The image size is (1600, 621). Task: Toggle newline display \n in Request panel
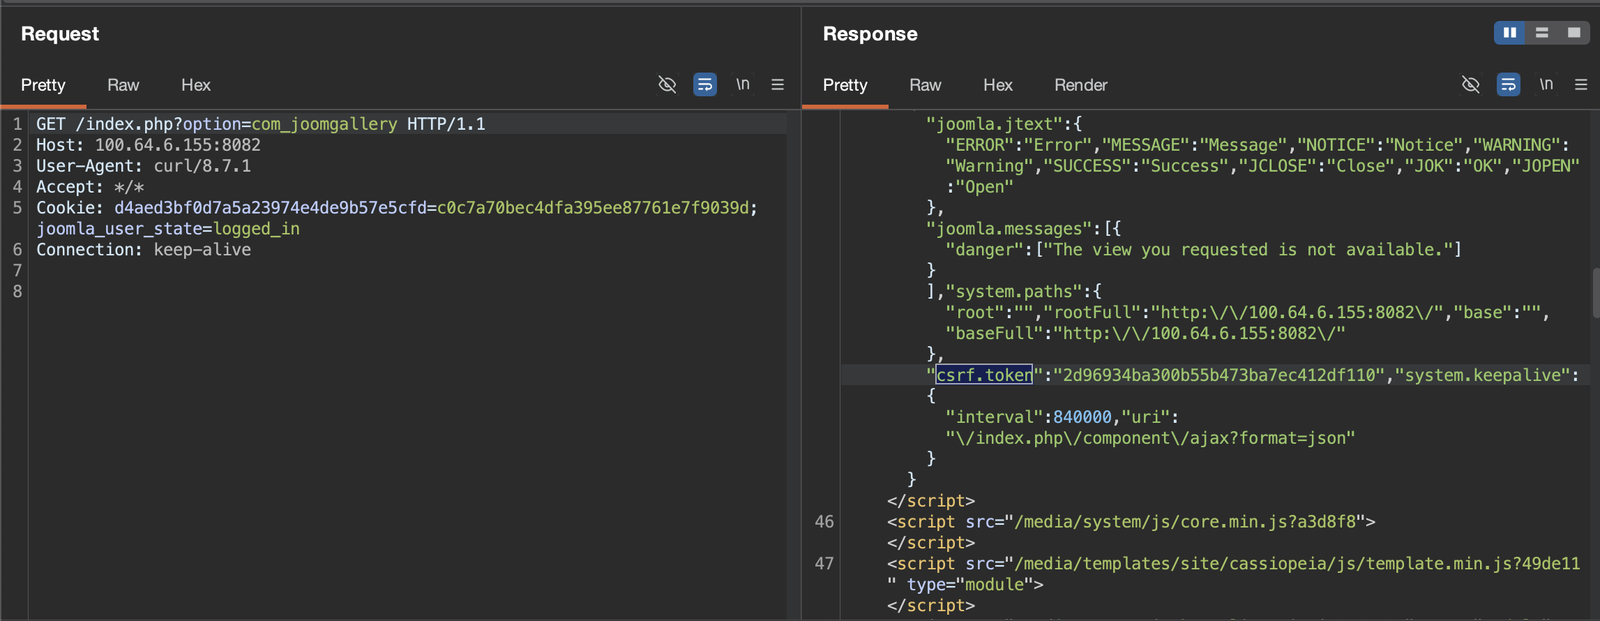743,85
